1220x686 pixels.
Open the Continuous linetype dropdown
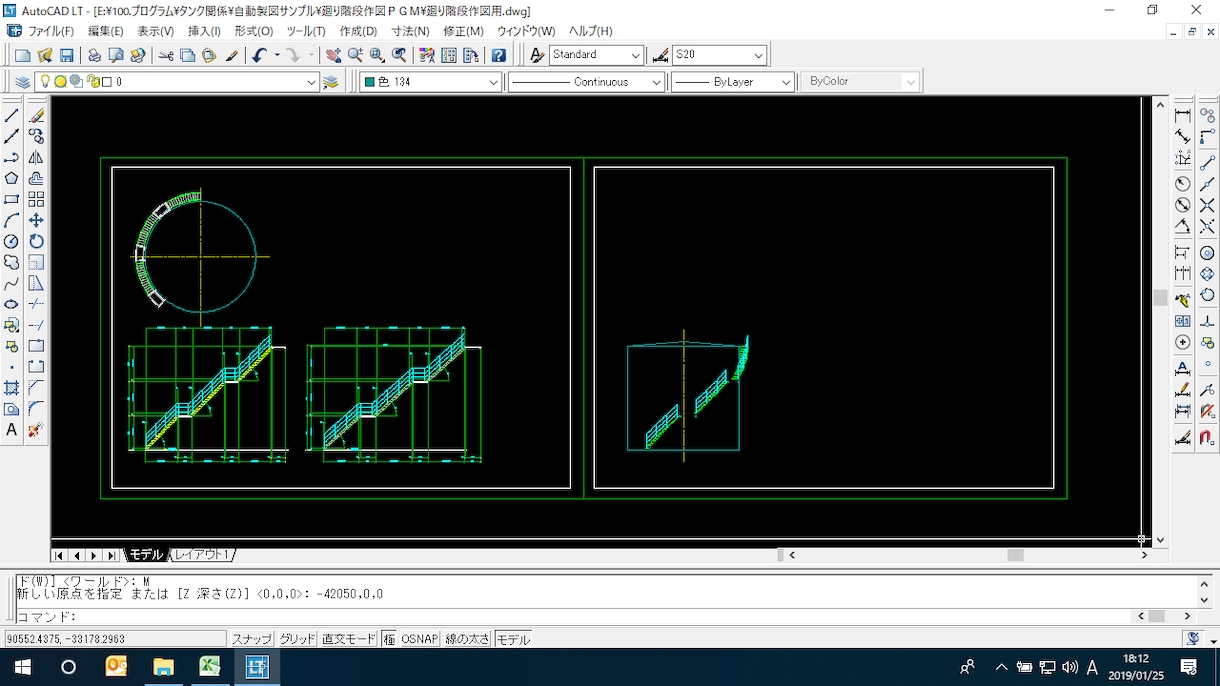click(586, 82)
